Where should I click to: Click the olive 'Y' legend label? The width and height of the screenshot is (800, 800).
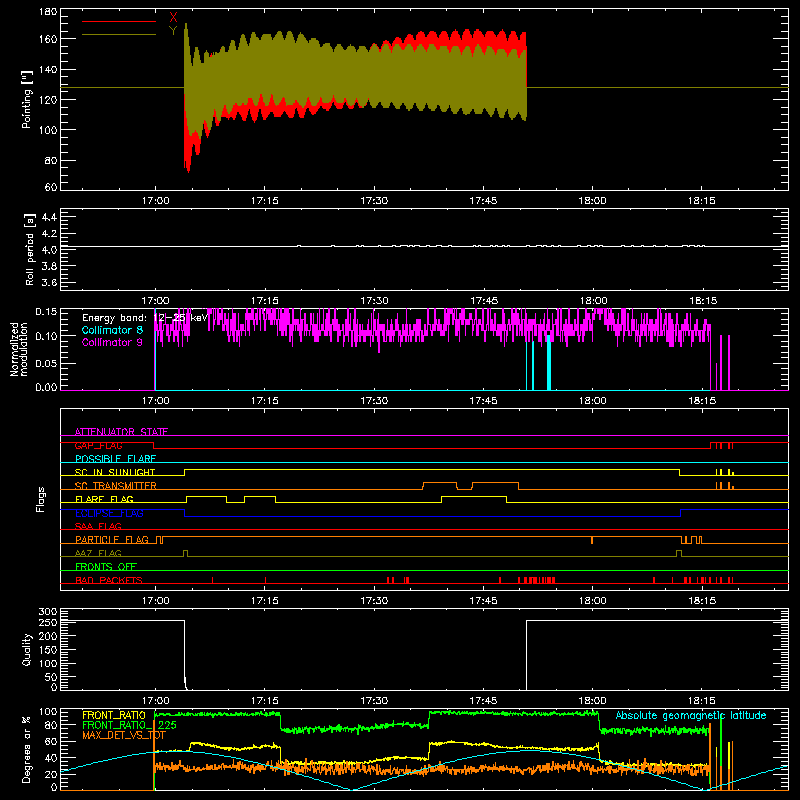click(173, 31)
